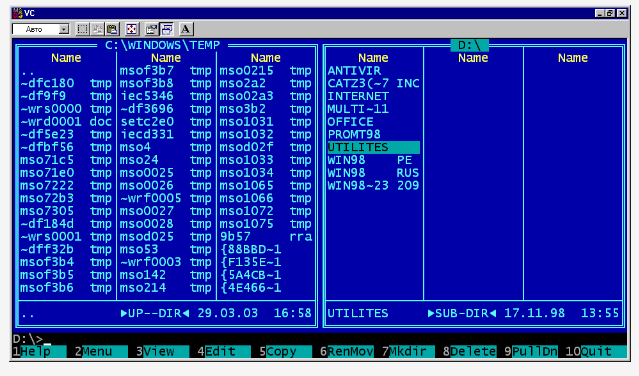Click the C:\WINDOWS\TEMP panel title
639x376 pixels.
tap(162, 45)
